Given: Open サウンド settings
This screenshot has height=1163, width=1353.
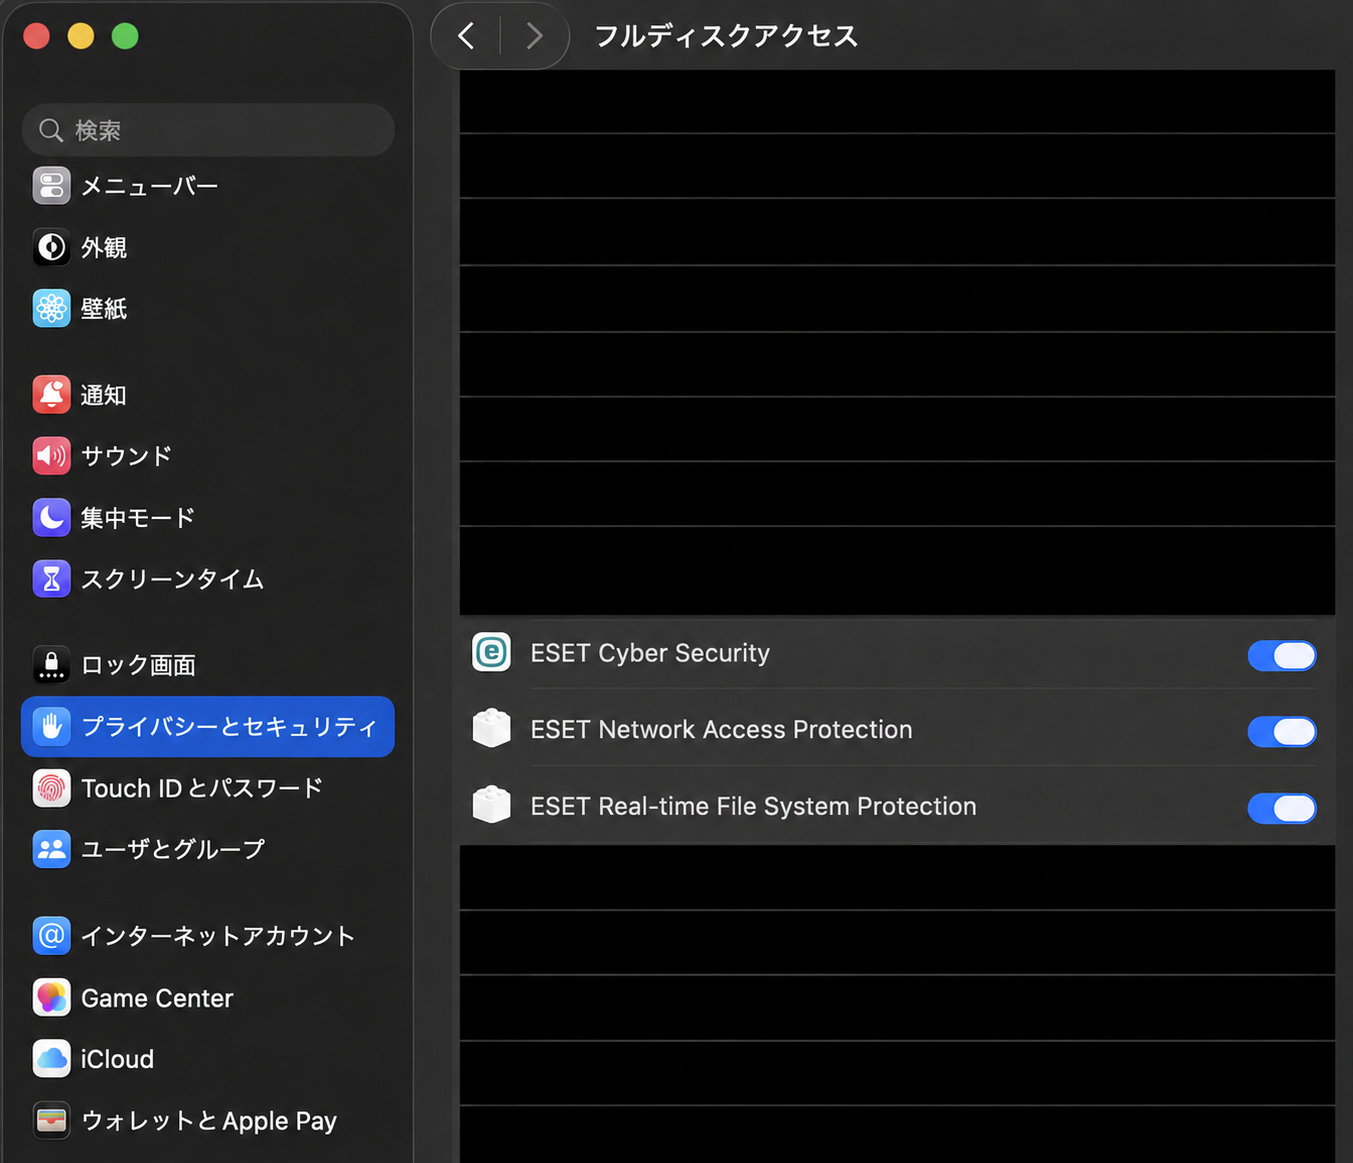Looking at the screenshot, I should [x=127, y=456].
